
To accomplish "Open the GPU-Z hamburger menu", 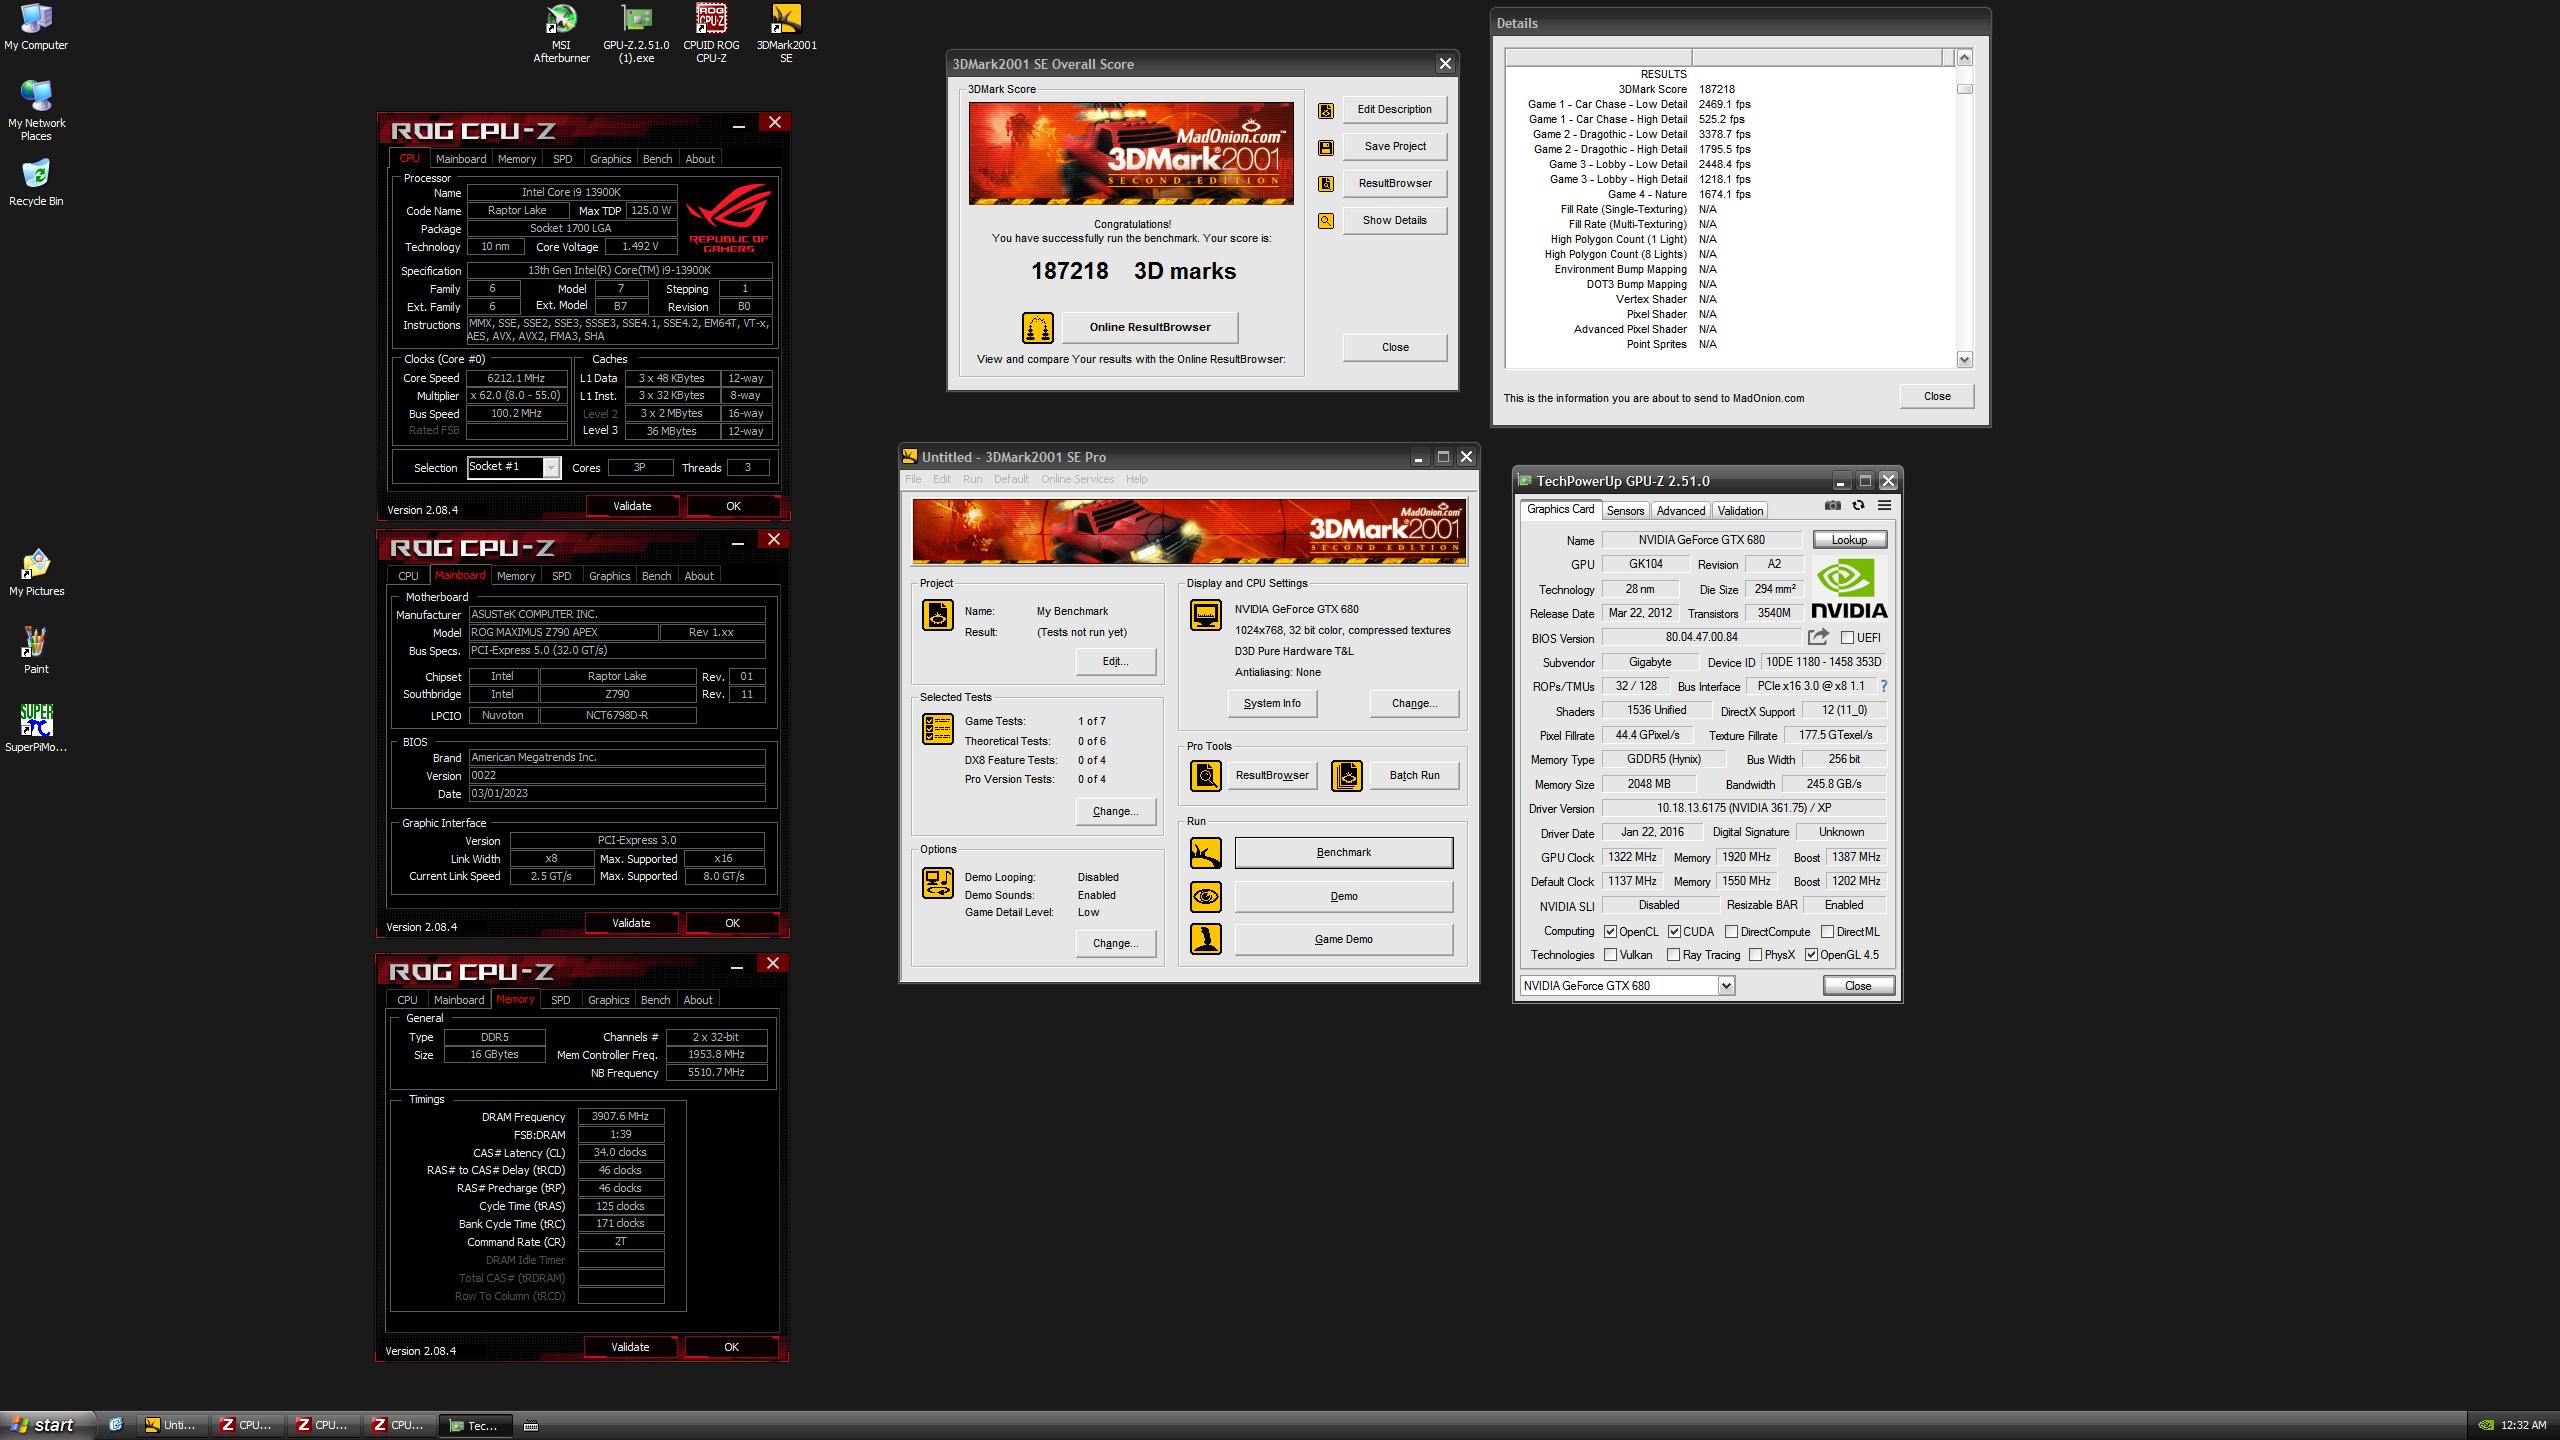I will 1884,506.
